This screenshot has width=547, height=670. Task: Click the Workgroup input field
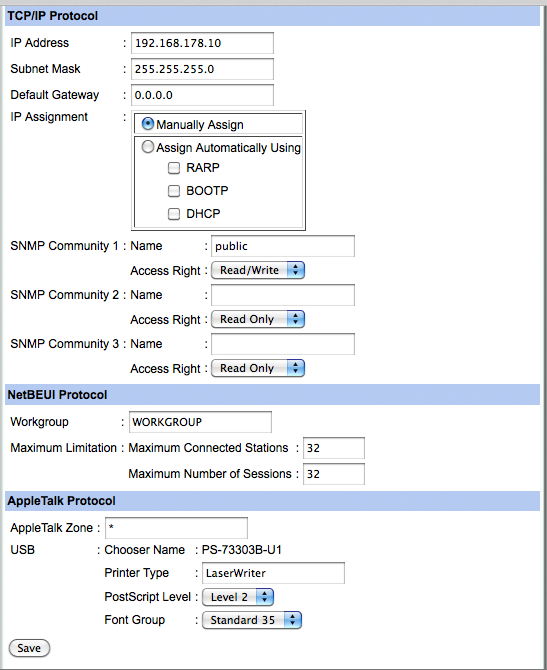tap(200, 422)
